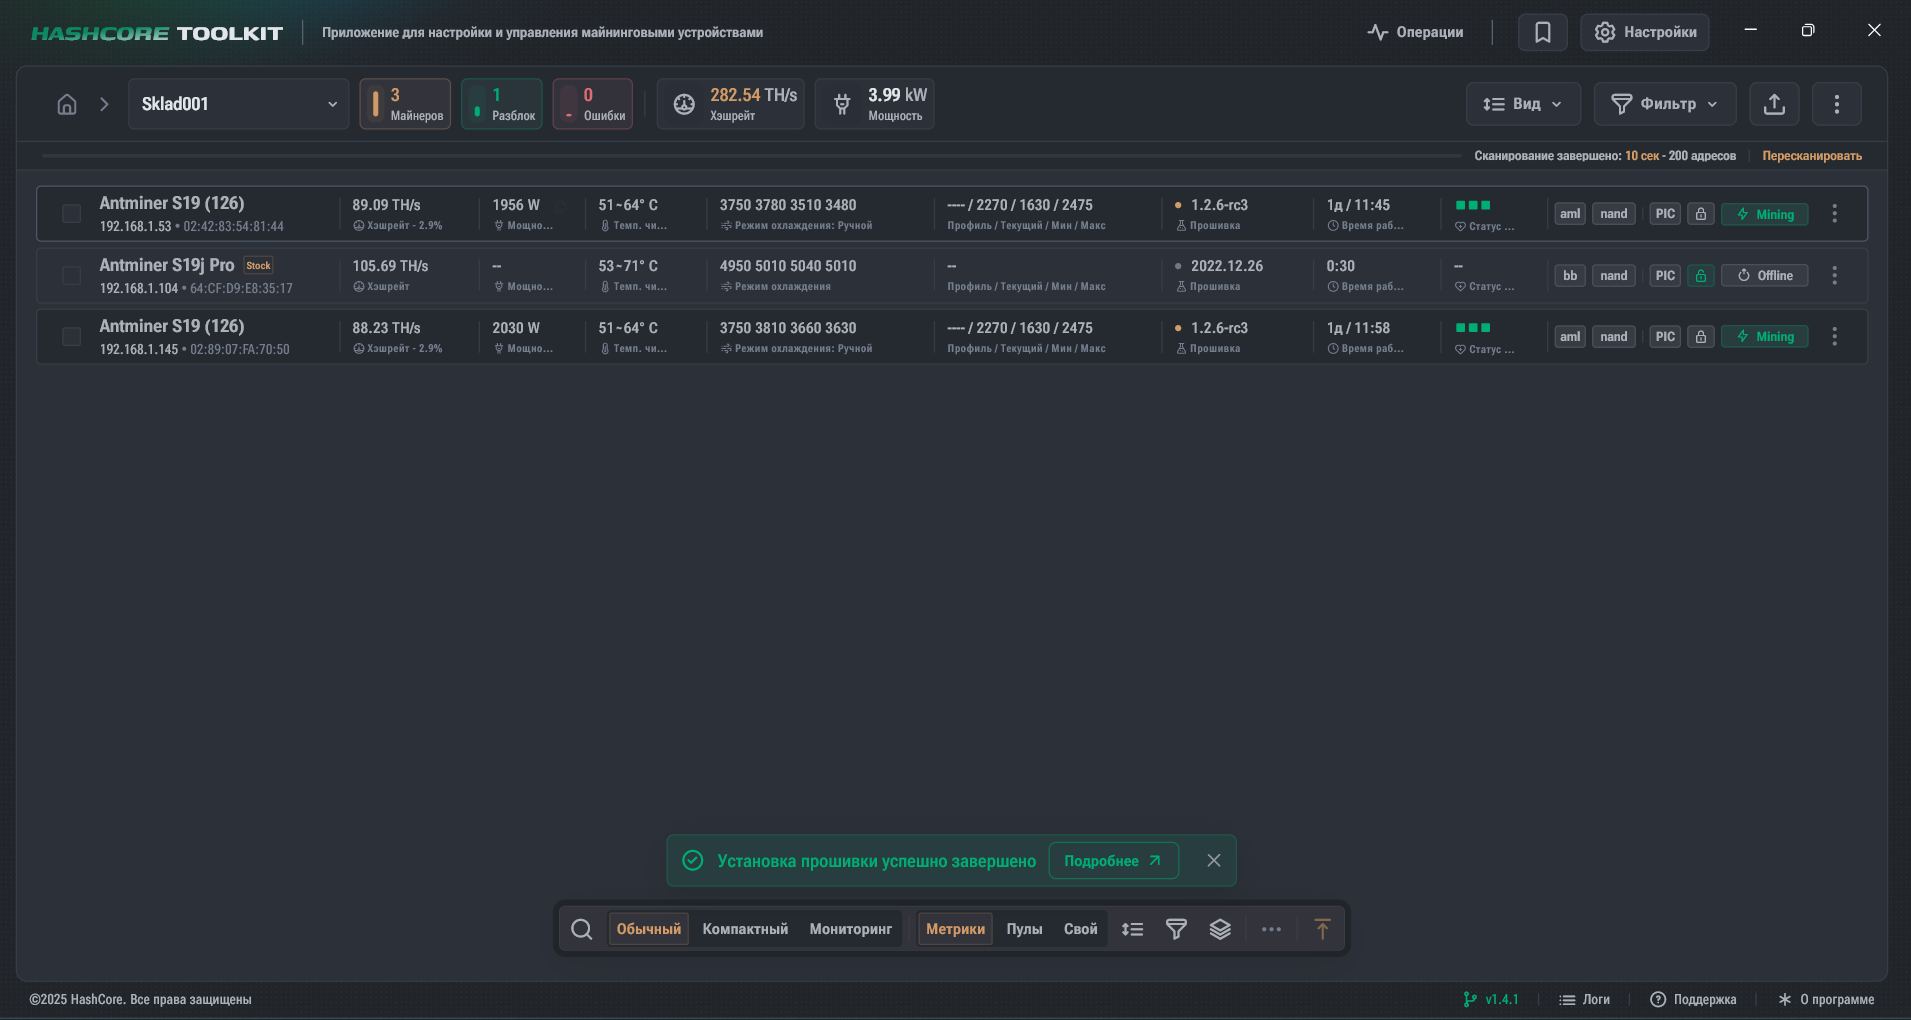Viewport: 1911px width, 1020px height.
Task: Open Настройки settings
Action: tap(1645, 32)
